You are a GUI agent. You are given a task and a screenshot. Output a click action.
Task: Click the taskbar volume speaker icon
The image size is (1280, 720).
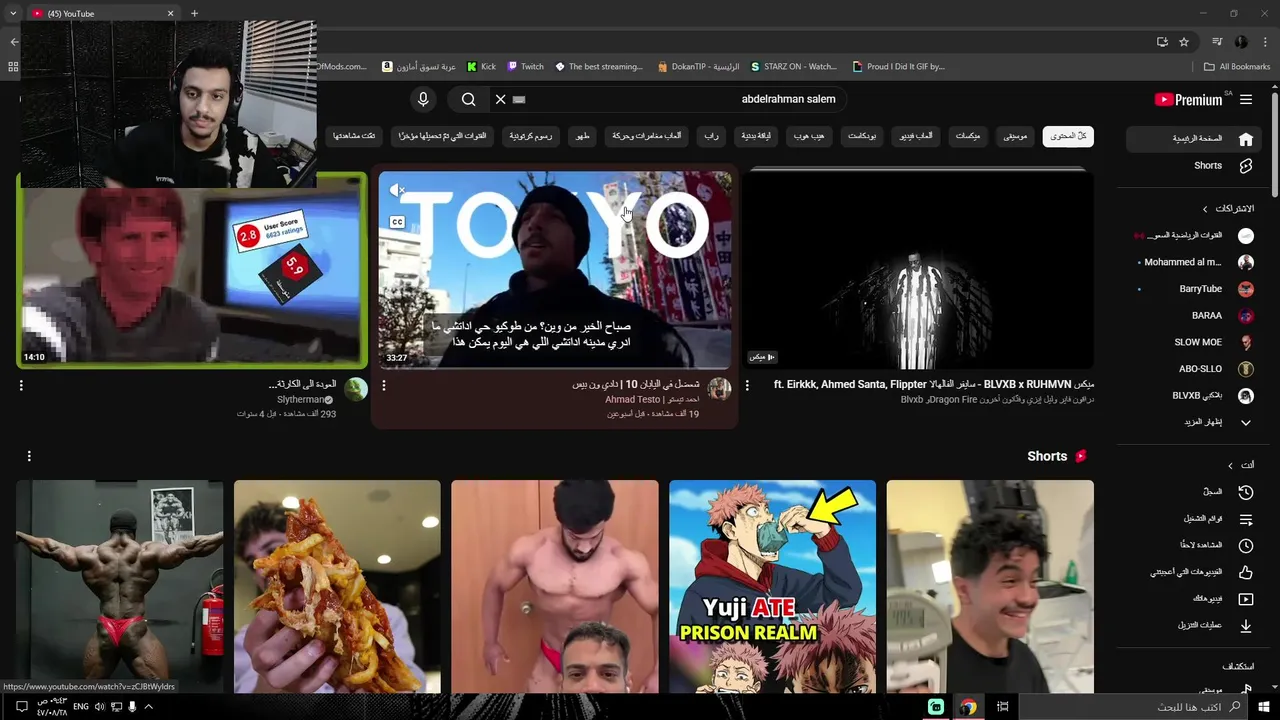[x=99, y=707]
